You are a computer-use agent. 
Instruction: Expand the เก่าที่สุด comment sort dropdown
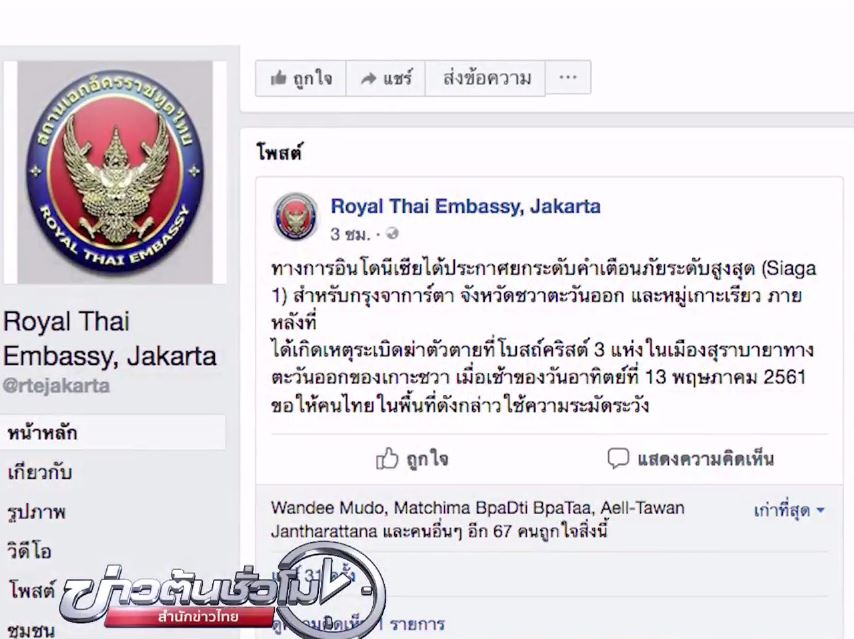(x=789, y=510)
